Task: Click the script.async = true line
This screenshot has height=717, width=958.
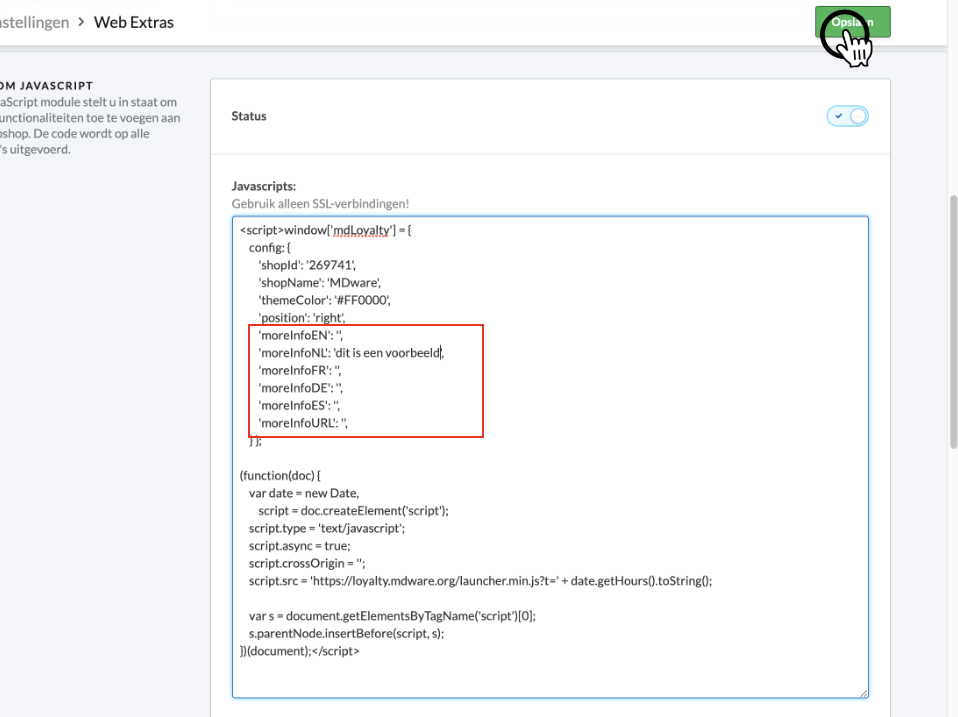Action: tap(299, 546)
